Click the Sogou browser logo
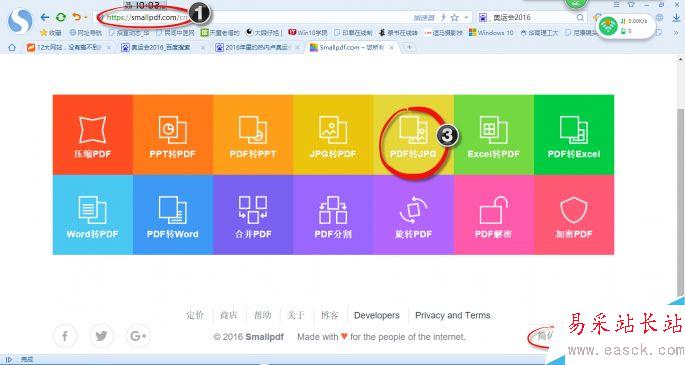Image resolution: width=685 pixels, height=365 pixels. pyautogui.click(x=20, y=20)
